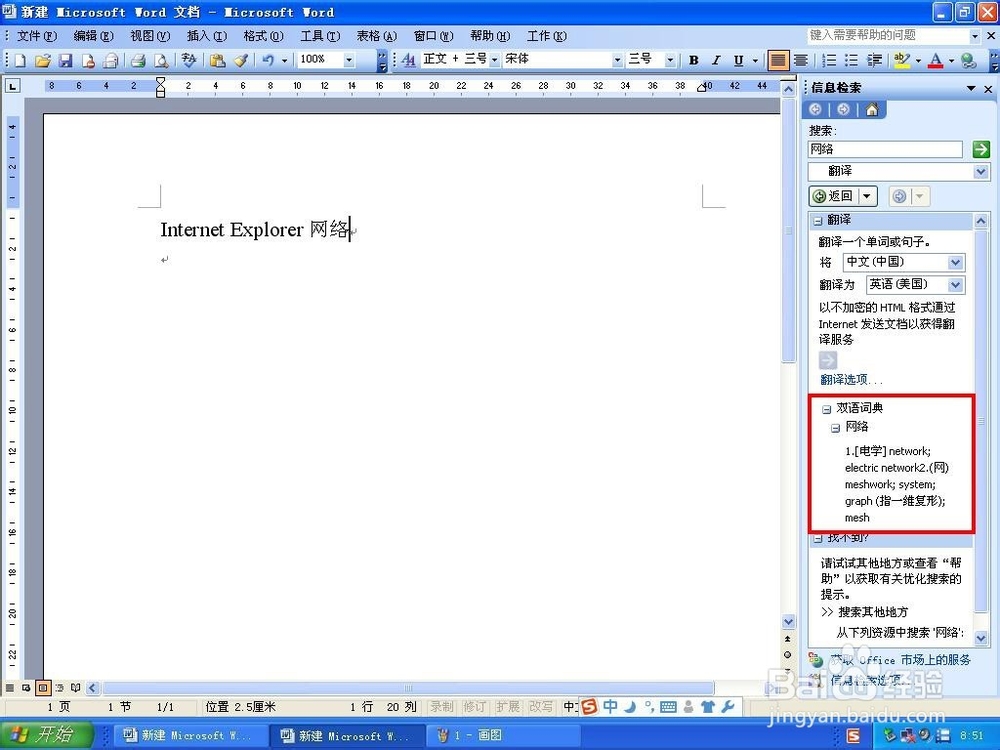
Task: Apply yellow highlight color
Action: 902,60
